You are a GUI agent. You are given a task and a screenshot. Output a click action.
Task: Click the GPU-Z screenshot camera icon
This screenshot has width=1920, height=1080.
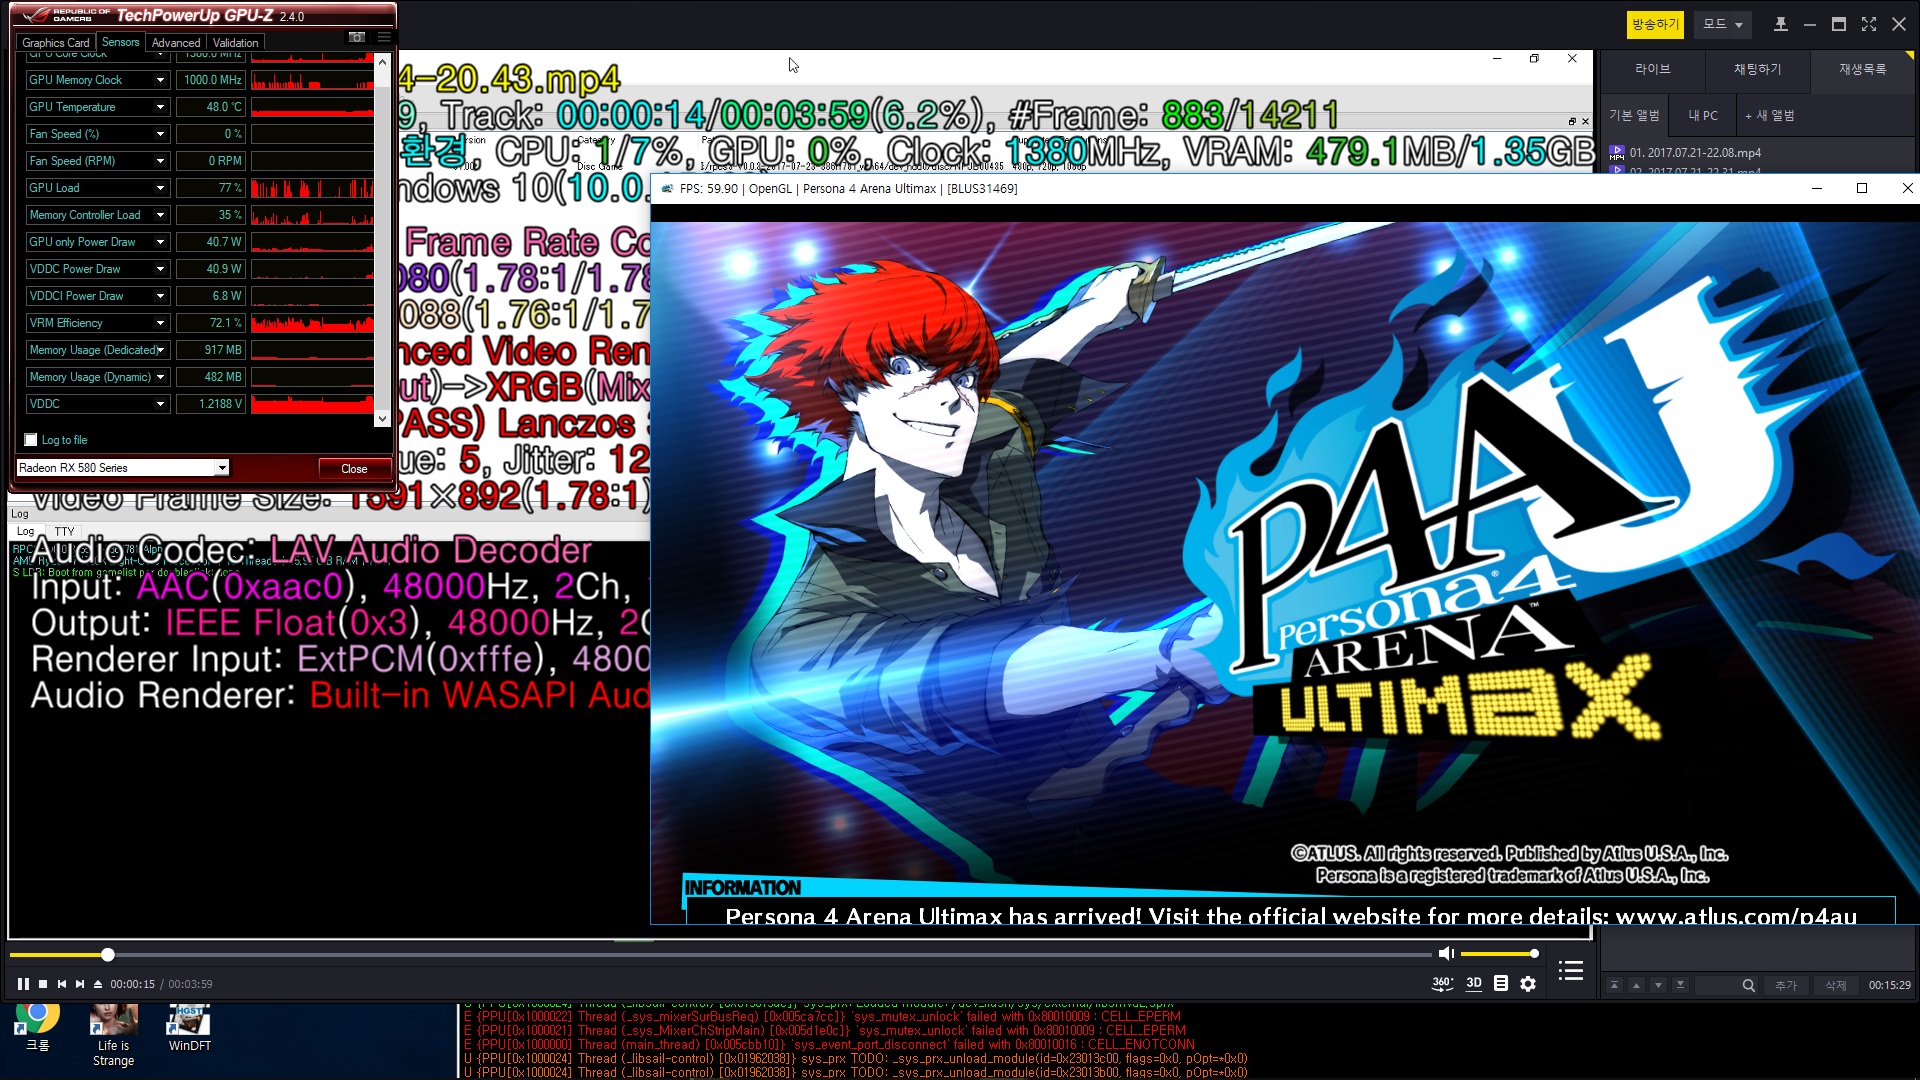point(357,37)
